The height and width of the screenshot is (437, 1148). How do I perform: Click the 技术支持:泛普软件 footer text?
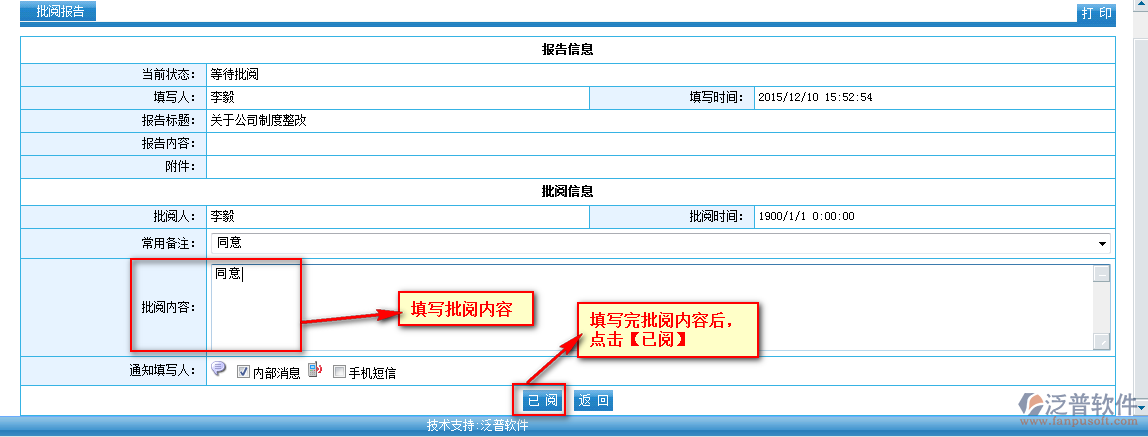click(477, 425)
